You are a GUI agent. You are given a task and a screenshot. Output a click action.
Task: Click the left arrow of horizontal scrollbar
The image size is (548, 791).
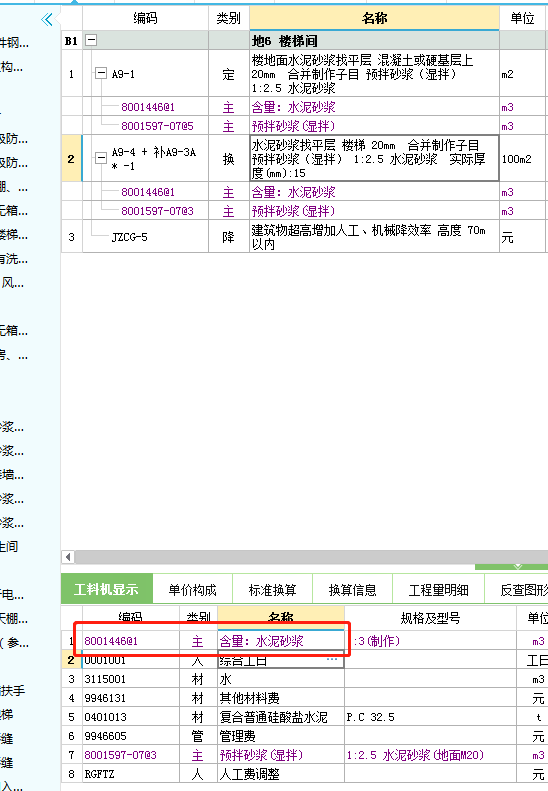point(68,557)
